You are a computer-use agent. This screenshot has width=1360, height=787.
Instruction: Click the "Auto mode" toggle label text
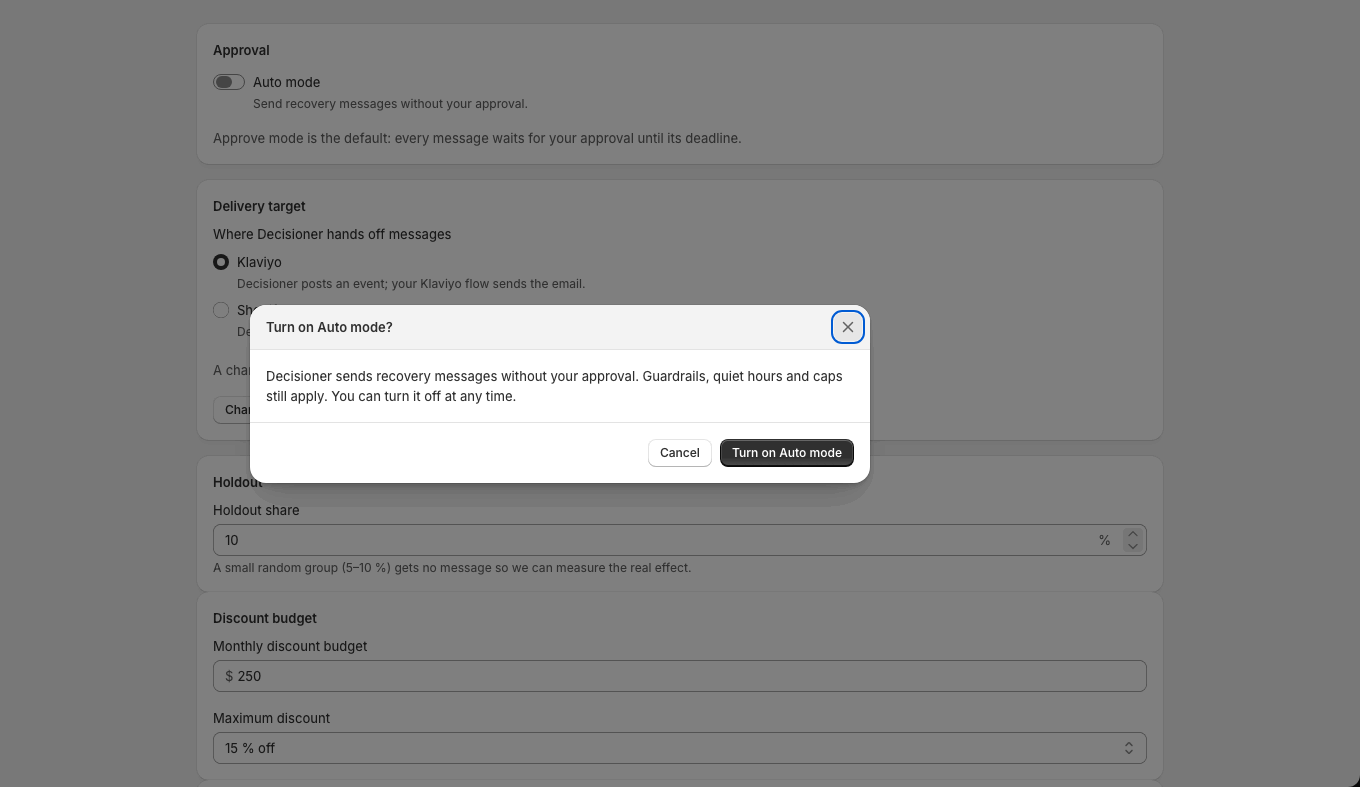click(x=286, y=82)
